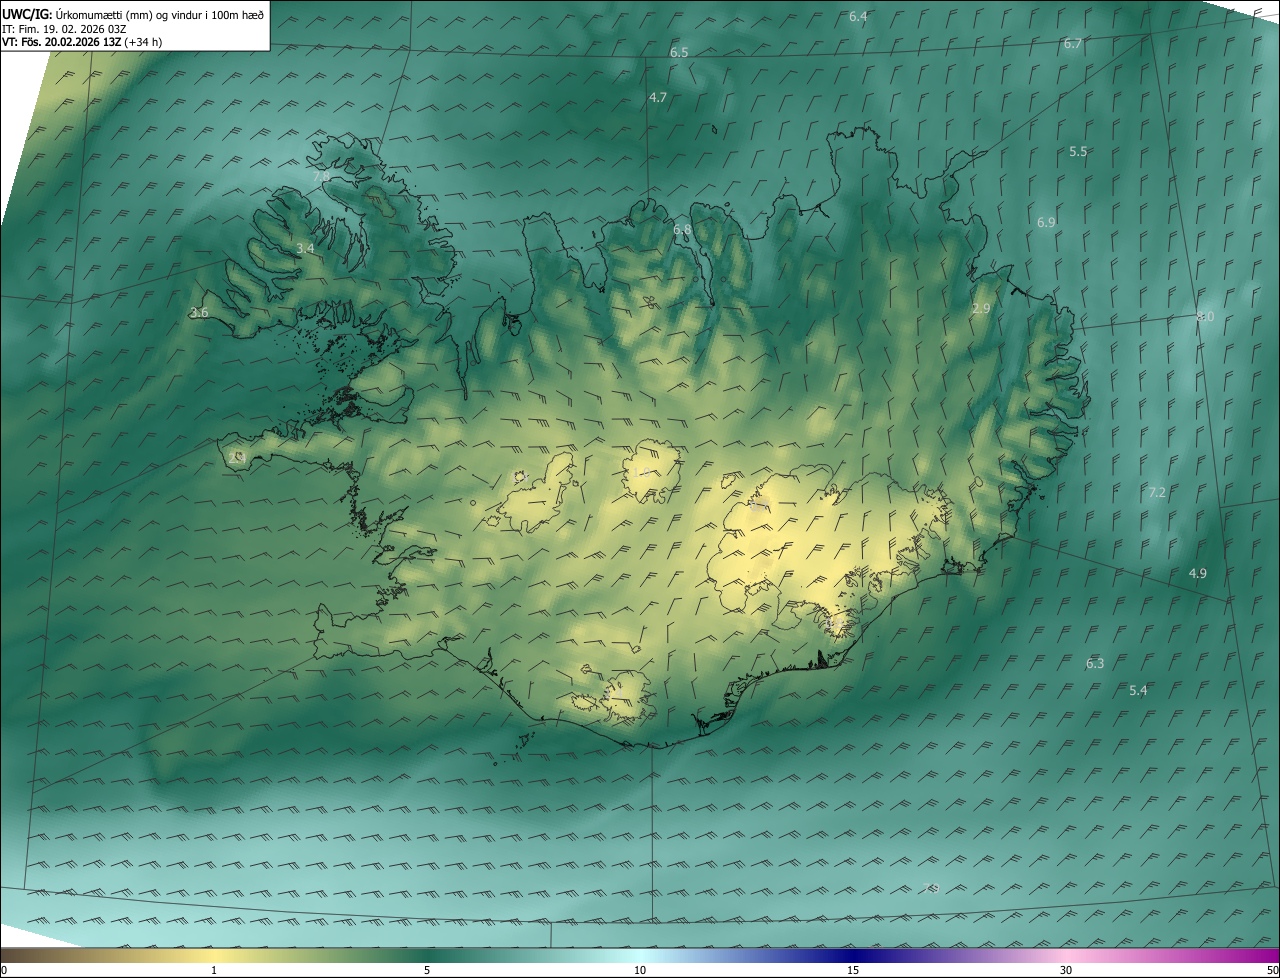Image resolution: width=1280 pixels, height=978 pixels.
Task: Click the 5.4 value label on the map
Action: pyautogui.click(x=1138, y=690)
